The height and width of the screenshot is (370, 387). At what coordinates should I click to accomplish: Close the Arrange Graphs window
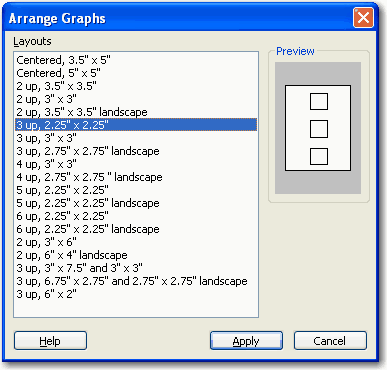363,18
